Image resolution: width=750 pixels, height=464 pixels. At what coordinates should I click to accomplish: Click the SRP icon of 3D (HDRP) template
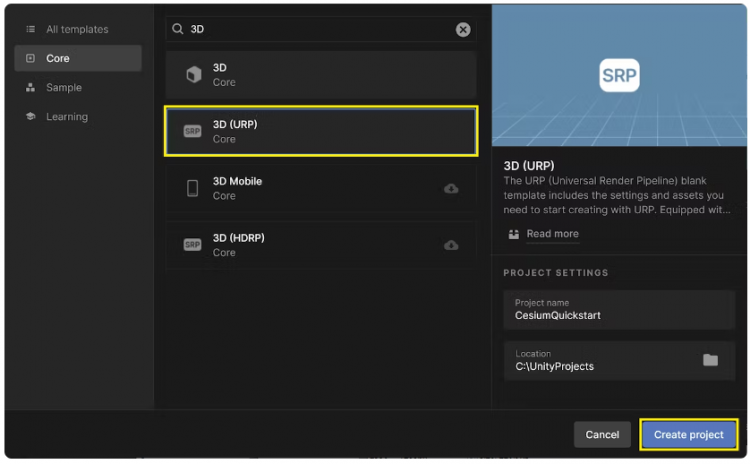pyautogui.click(x=193, y=245)
